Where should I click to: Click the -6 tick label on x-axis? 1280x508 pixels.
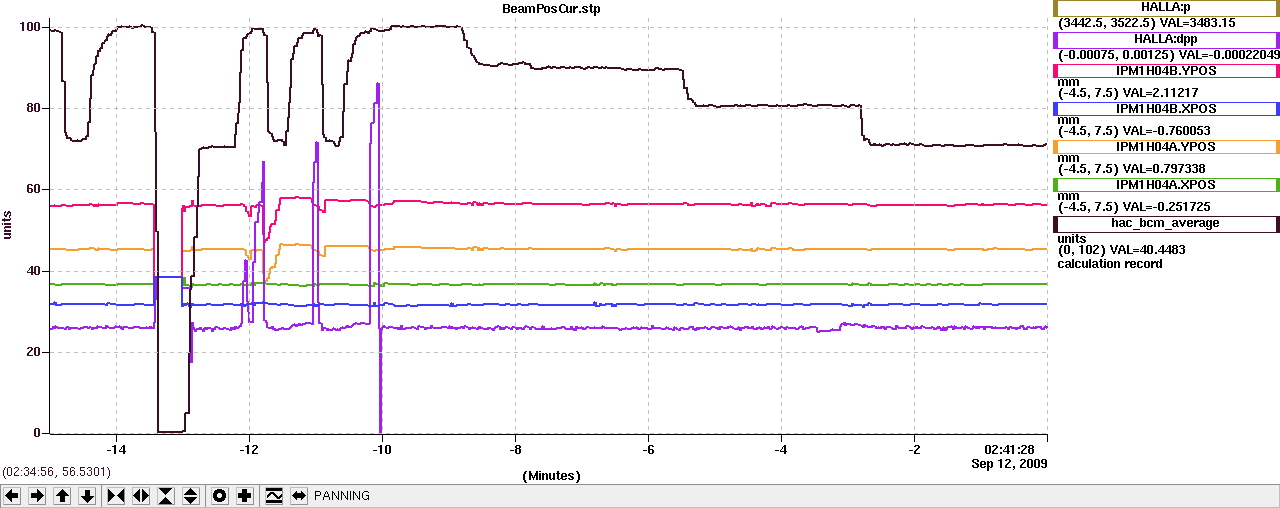coord(647,450)
